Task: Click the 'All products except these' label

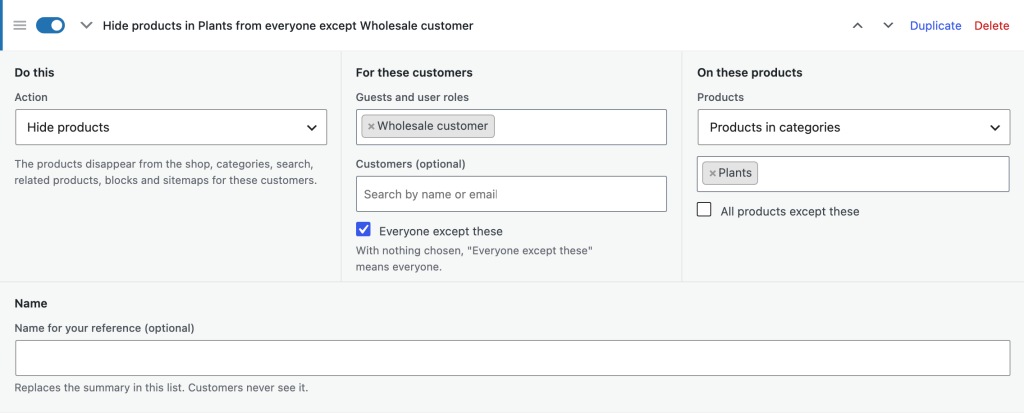Action: (790, 212)
